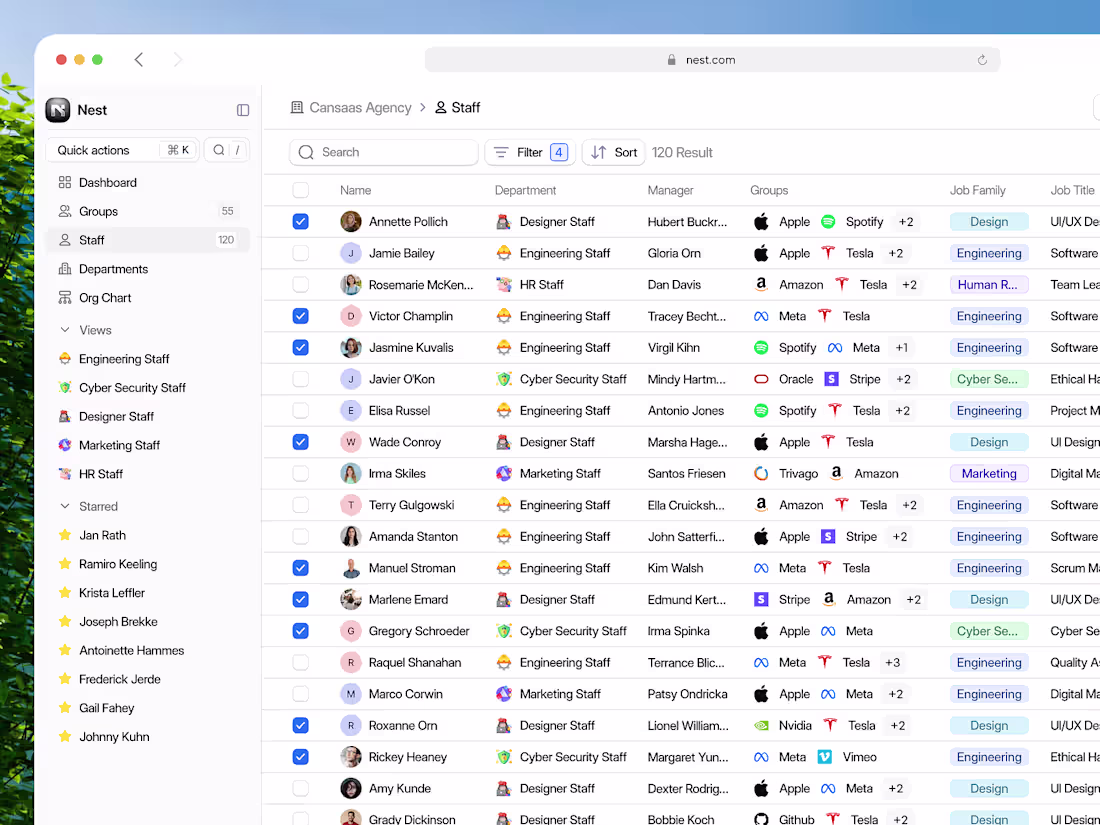Open the Nest app logo menu
This screenshot has height=825, width=1100.
point(57,110)
